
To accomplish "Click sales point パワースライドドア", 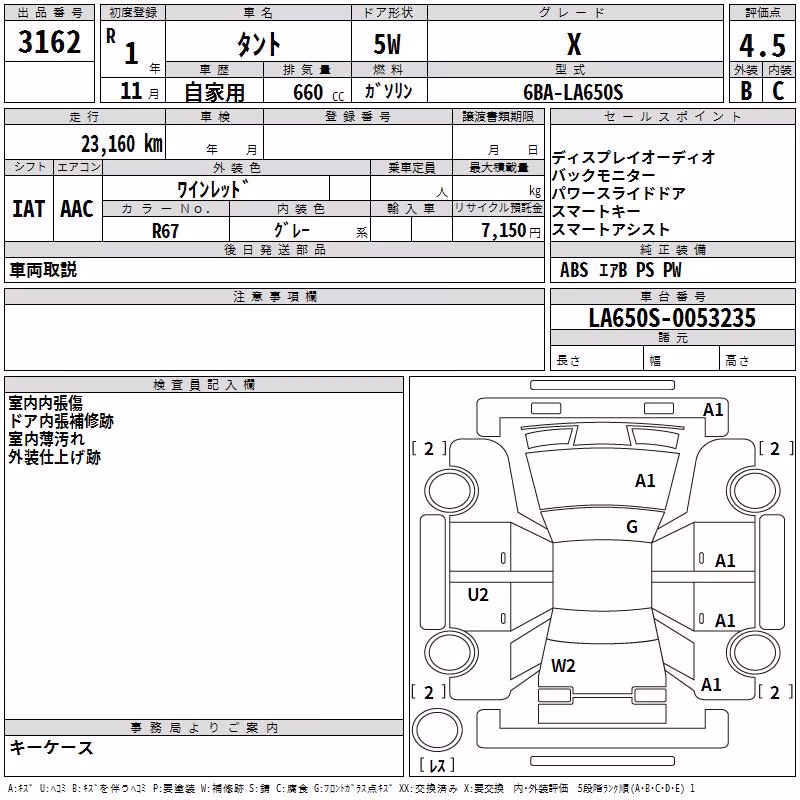I will 619,193.
